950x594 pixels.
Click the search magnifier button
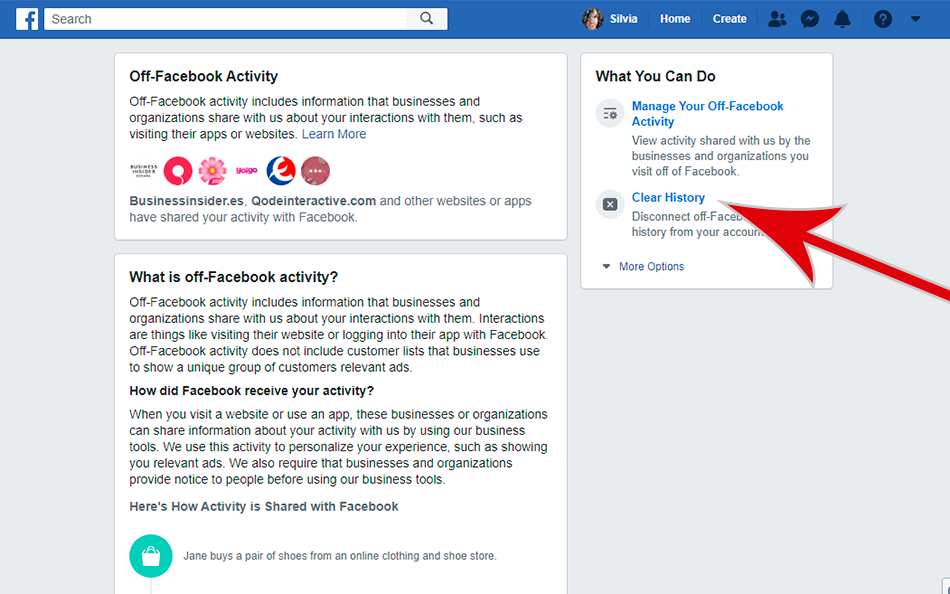tap(427, 19)
